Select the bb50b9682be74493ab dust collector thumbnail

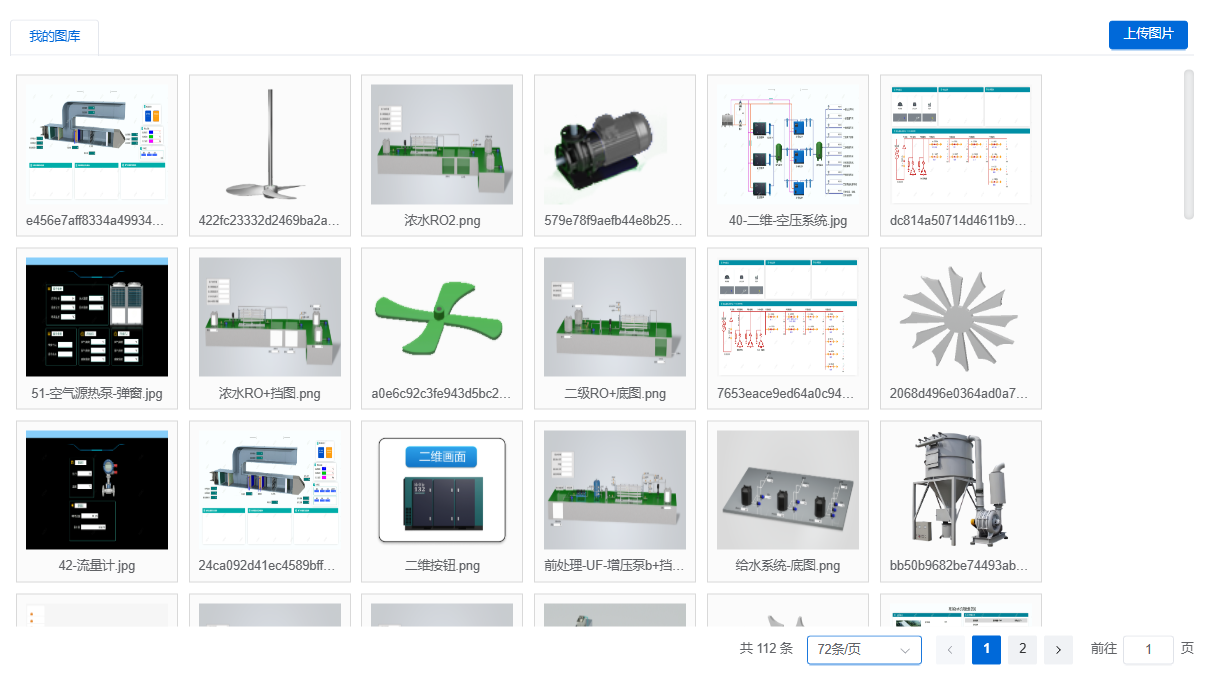(x=961, y=490)
